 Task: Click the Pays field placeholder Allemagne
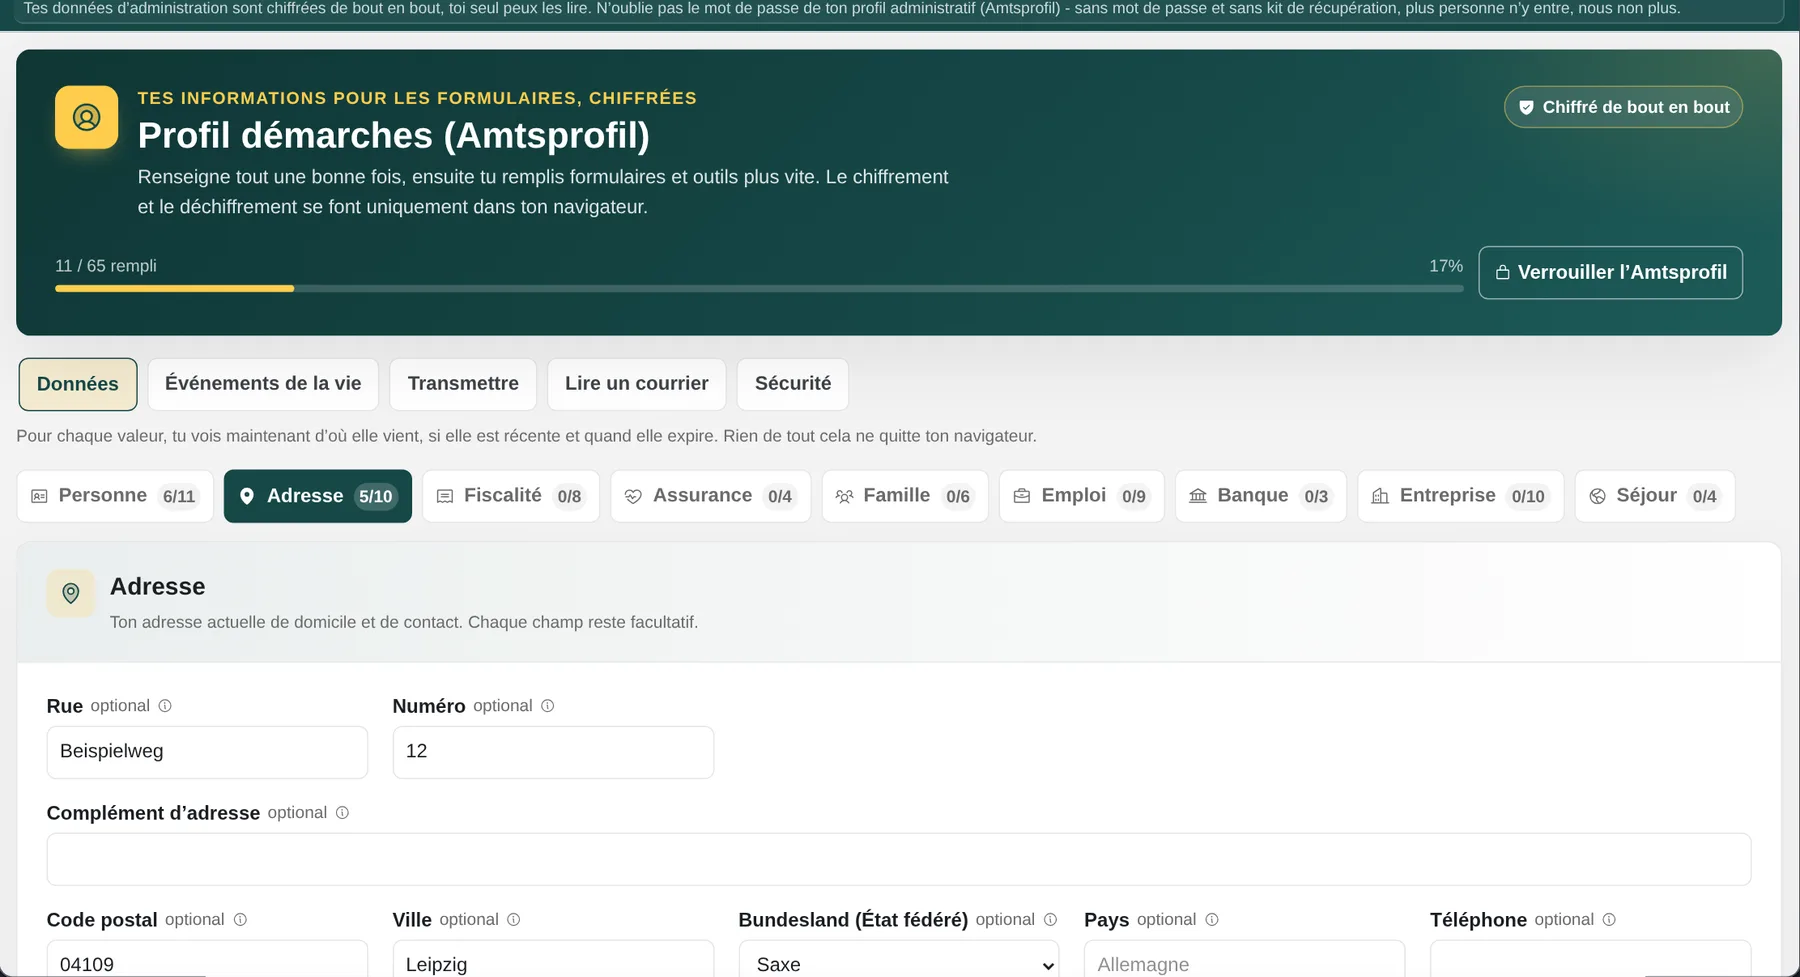point(1245,960)
